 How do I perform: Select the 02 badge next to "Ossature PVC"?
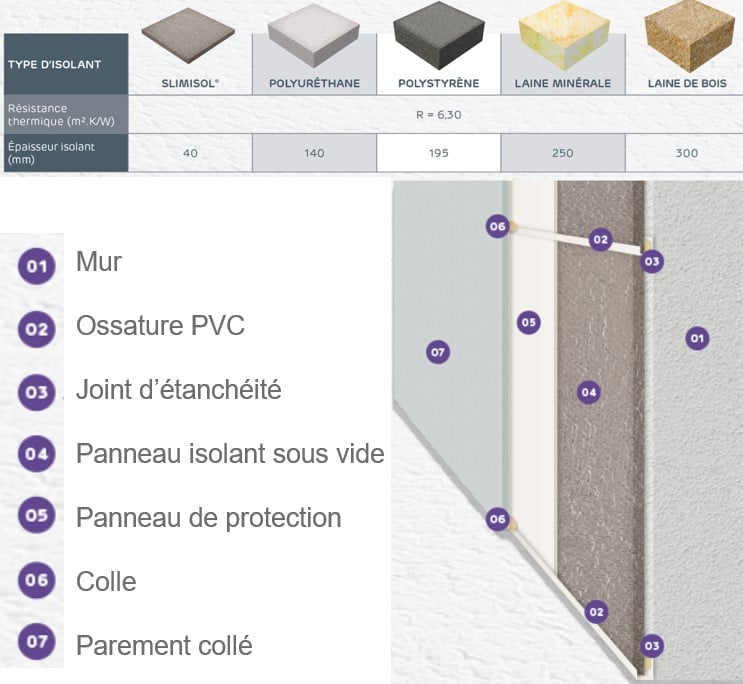coord(37,328)
